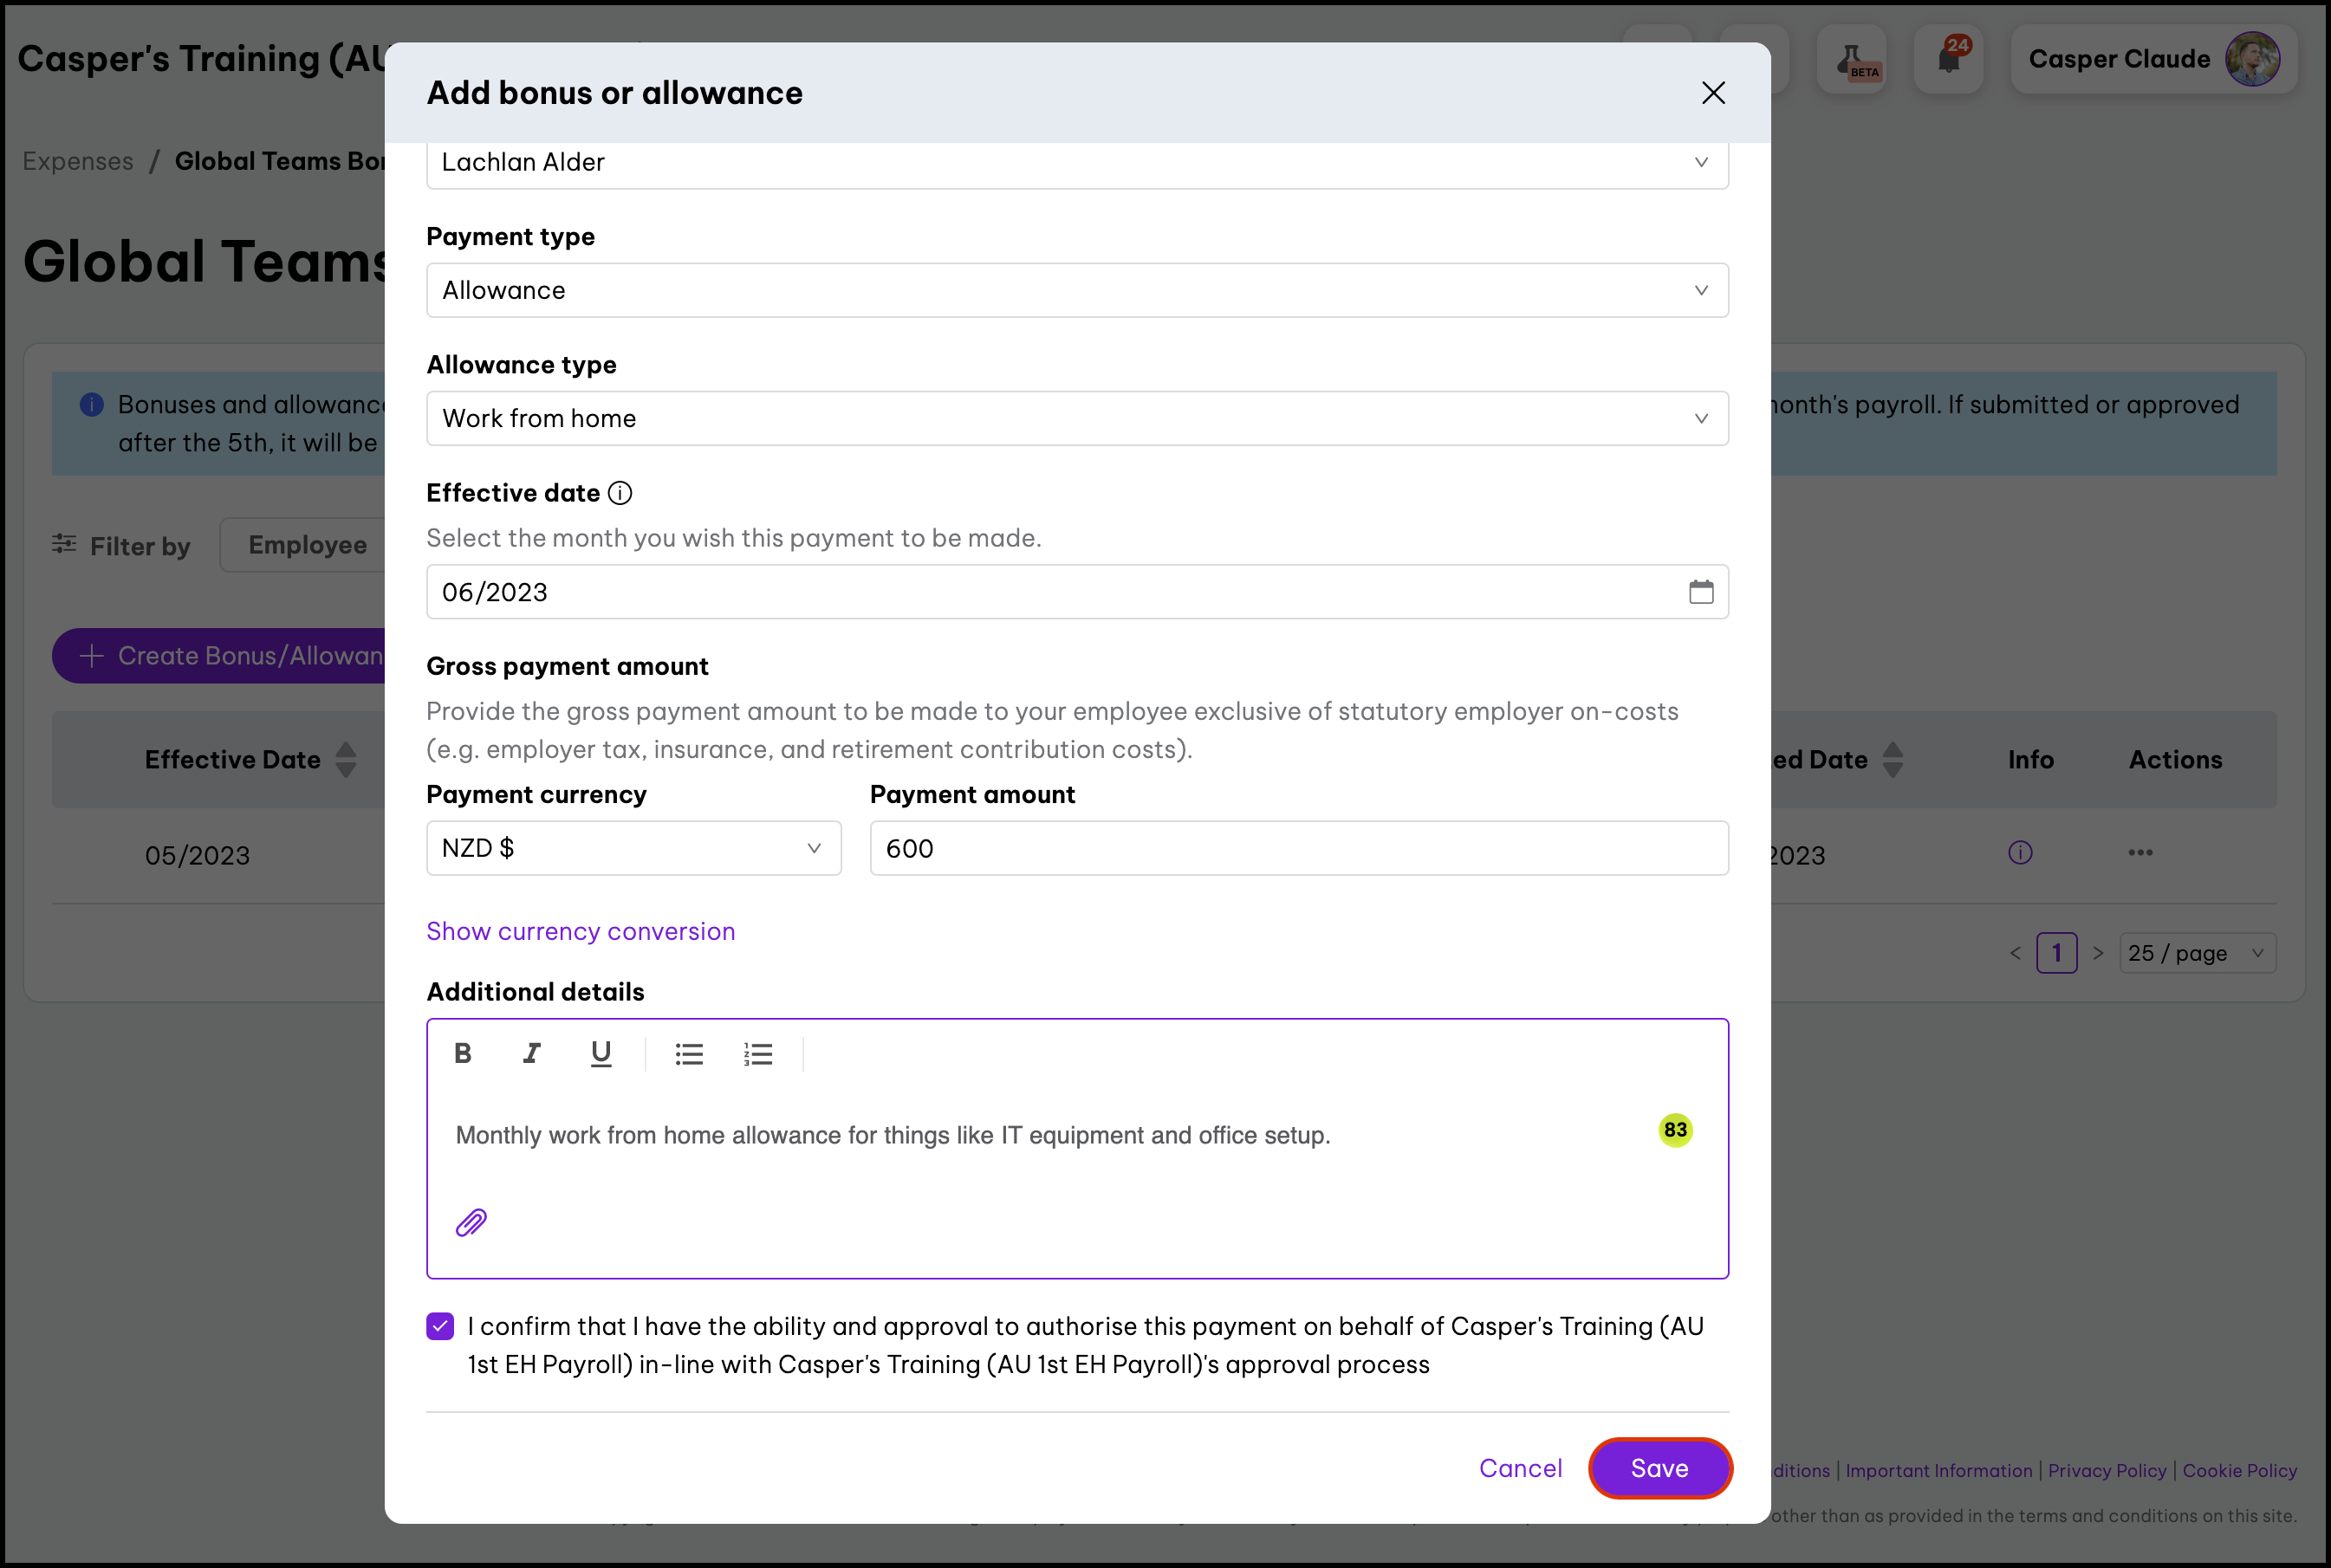Image resolution: width=2331 pixels, height=1568 pixels.
Task: Open the calendar picker for Effective date
Action: pyautogui.click(x=1700, y=592)
